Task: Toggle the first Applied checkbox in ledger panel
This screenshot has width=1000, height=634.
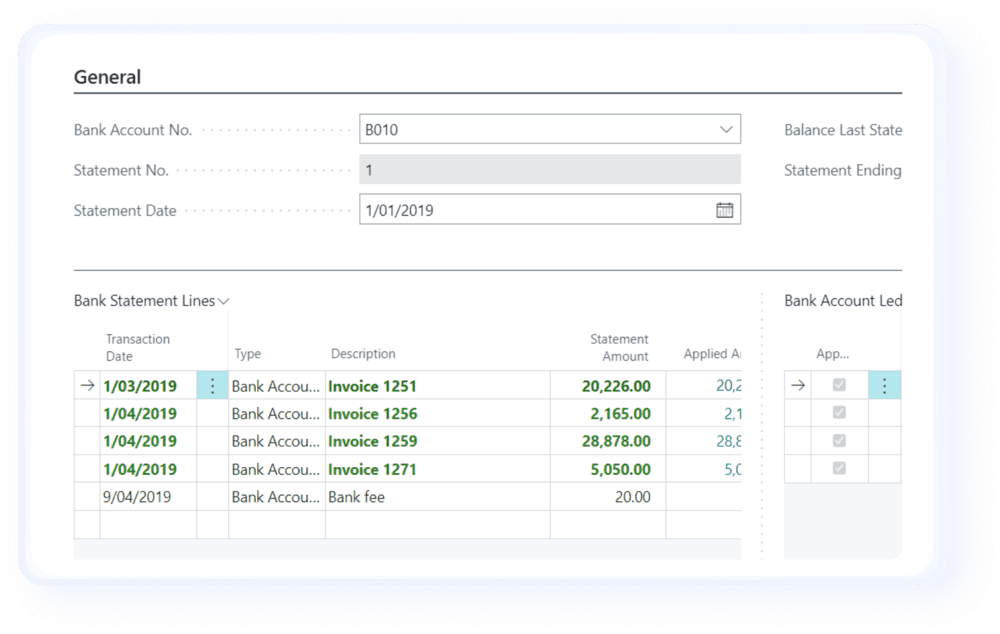Action: pos(840,385)
